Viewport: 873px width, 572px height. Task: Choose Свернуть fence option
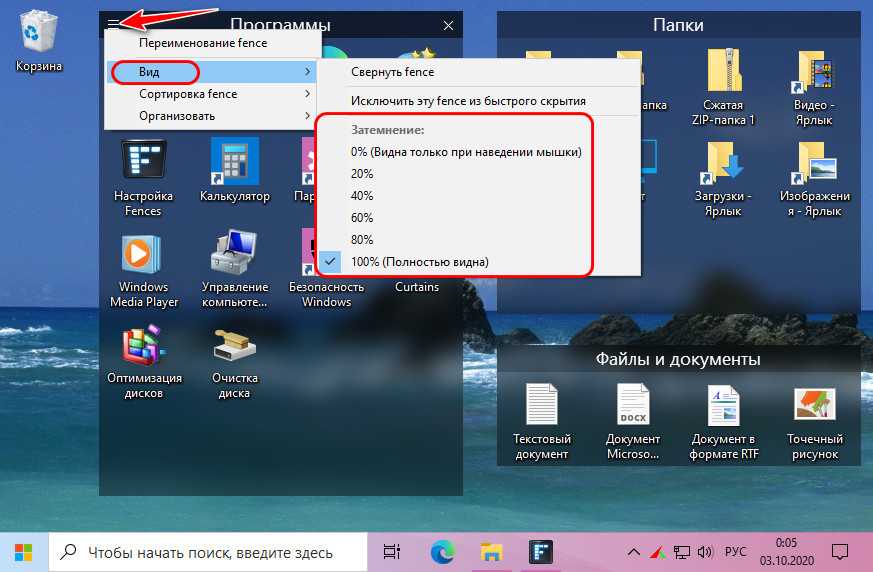pos(479,72)
